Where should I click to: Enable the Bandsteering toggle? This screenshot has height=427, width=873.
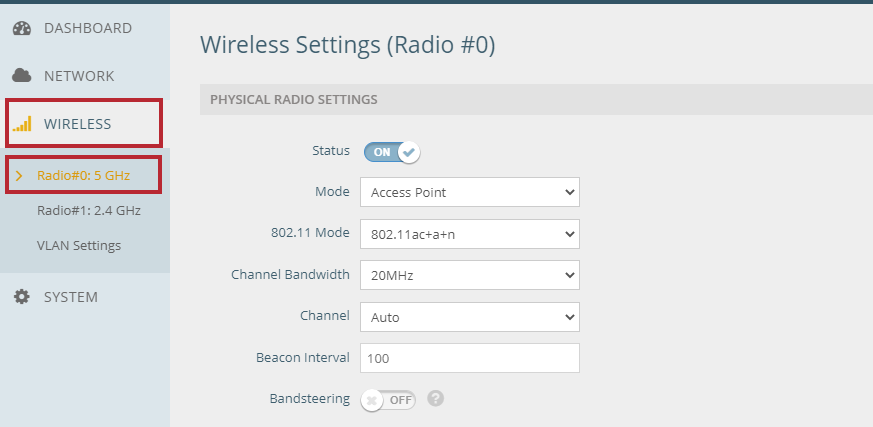(388, 400)
